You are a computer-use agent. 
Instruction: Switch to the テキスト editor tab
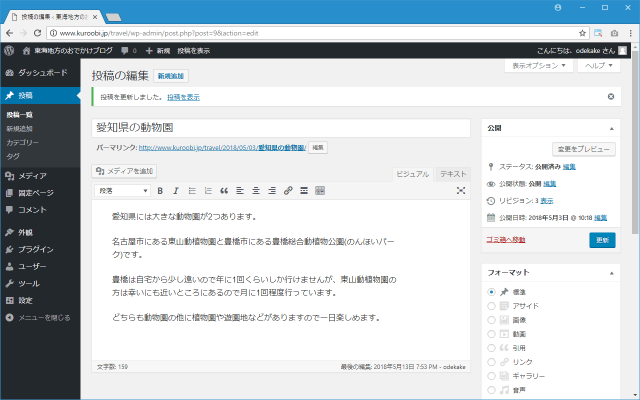click(x=453, y=173)
